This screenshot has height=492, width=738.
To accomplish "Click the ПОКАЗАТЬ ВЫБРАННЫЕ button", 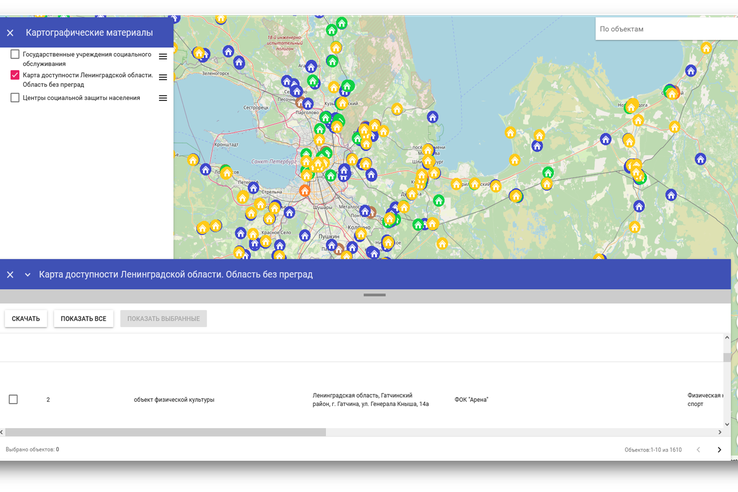I will 163,319.
